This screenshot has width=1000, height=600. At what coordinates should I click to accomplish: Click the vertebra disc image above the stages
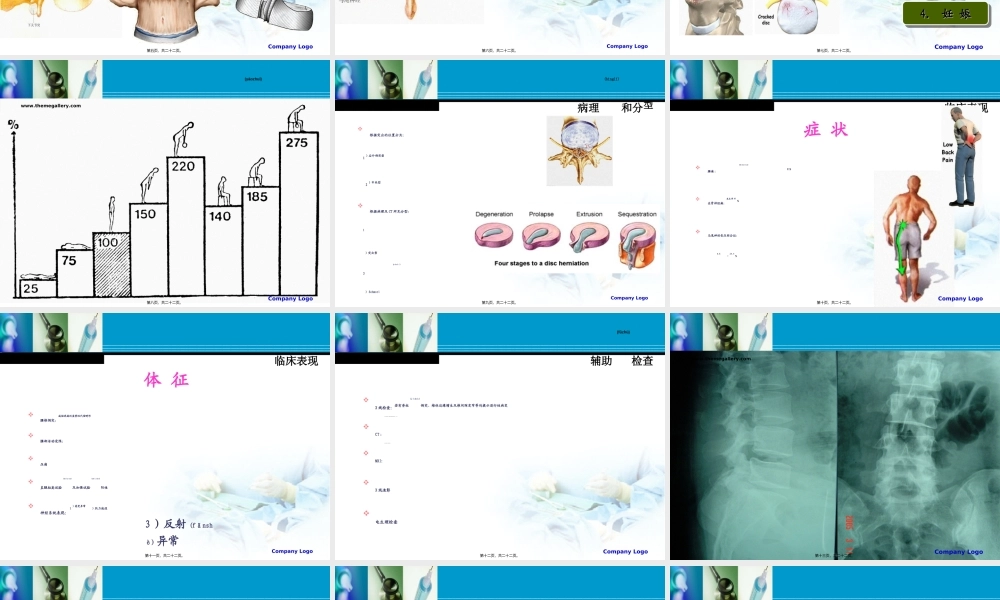click(x=578, y=150)
